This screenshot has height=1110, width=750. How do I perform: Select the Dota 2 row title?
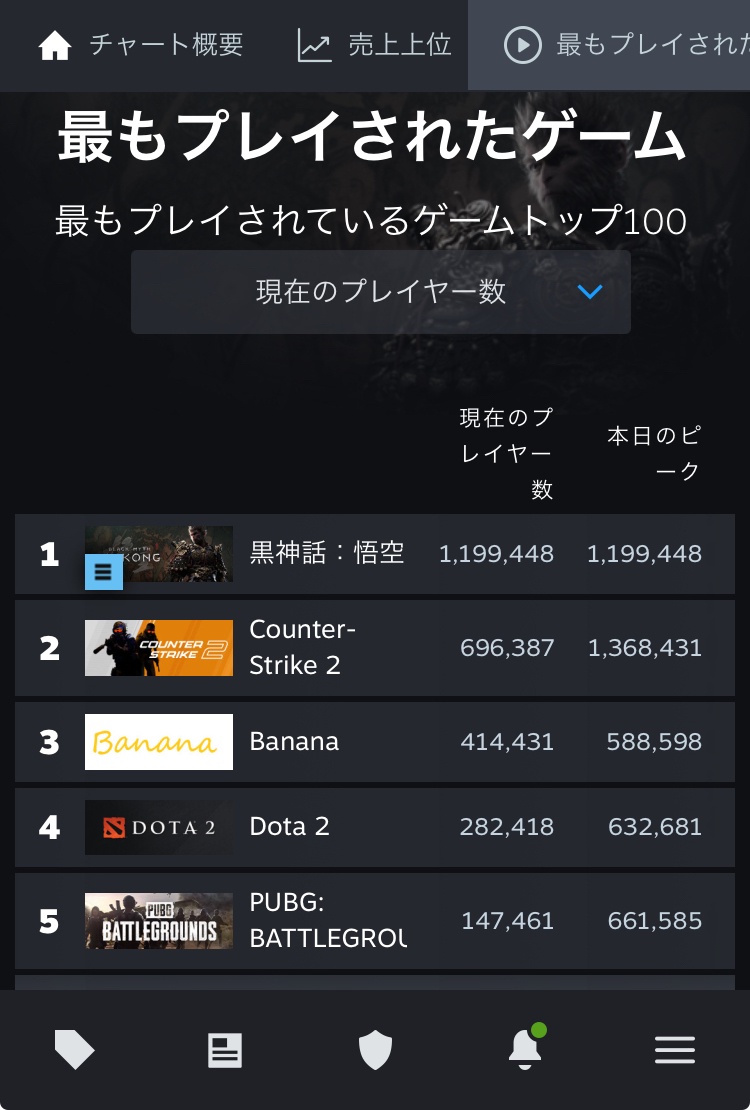pyautogui.click(x=289, y=827)
